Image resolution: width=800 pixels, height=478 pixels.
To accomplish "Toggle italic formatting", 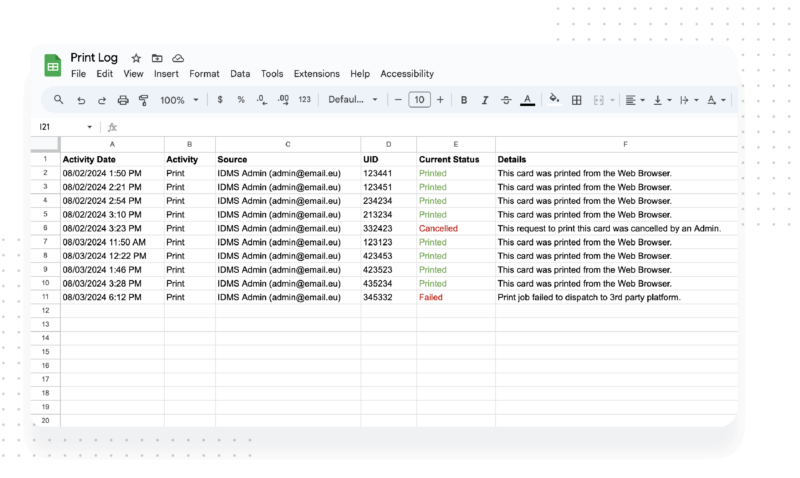I will tap(485, 100).
